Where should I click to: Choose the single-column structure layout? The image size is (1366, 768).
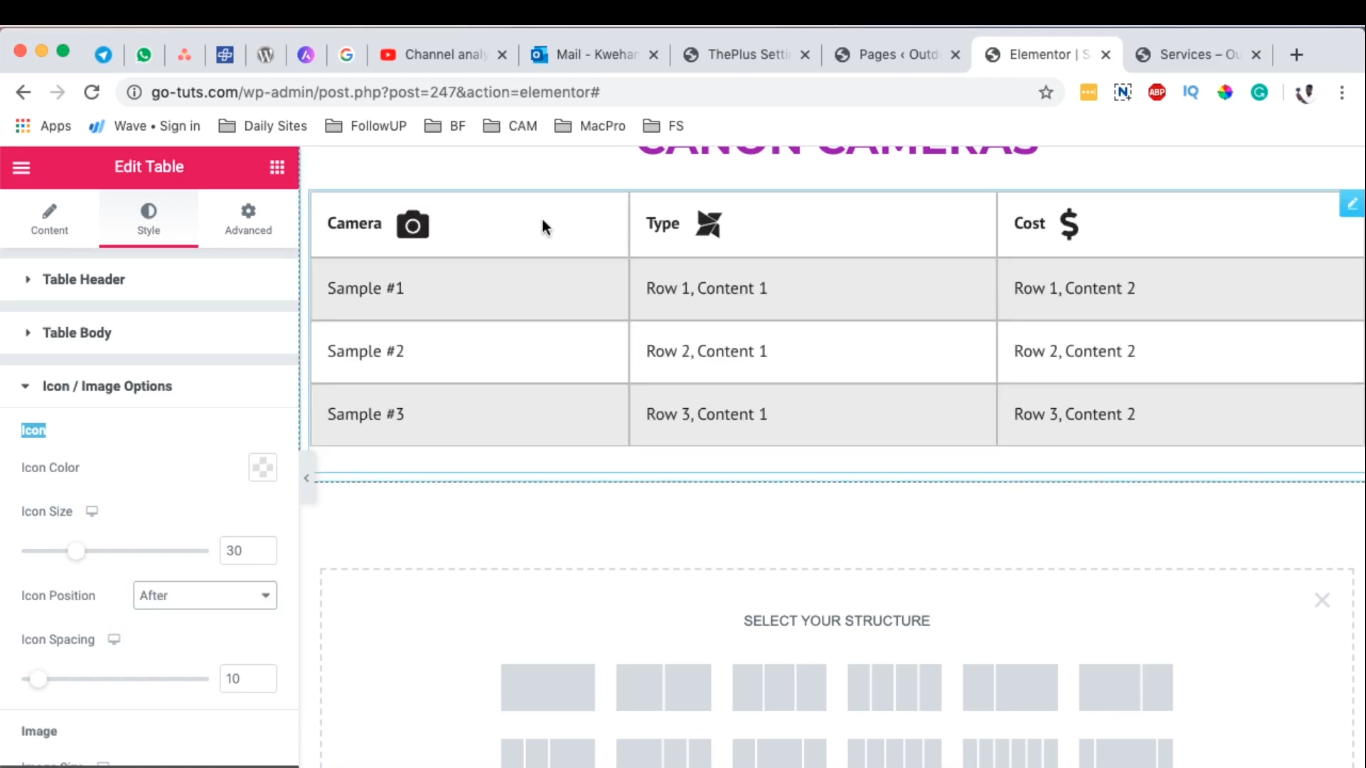pyautogui.click(x=548, y=688)
